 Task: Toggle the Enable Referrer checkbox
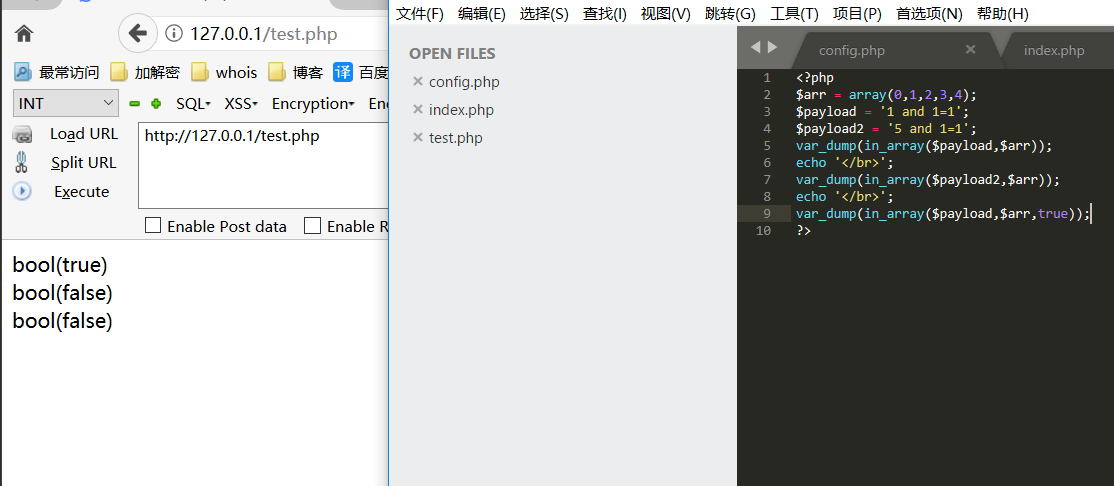coord(312,226)
